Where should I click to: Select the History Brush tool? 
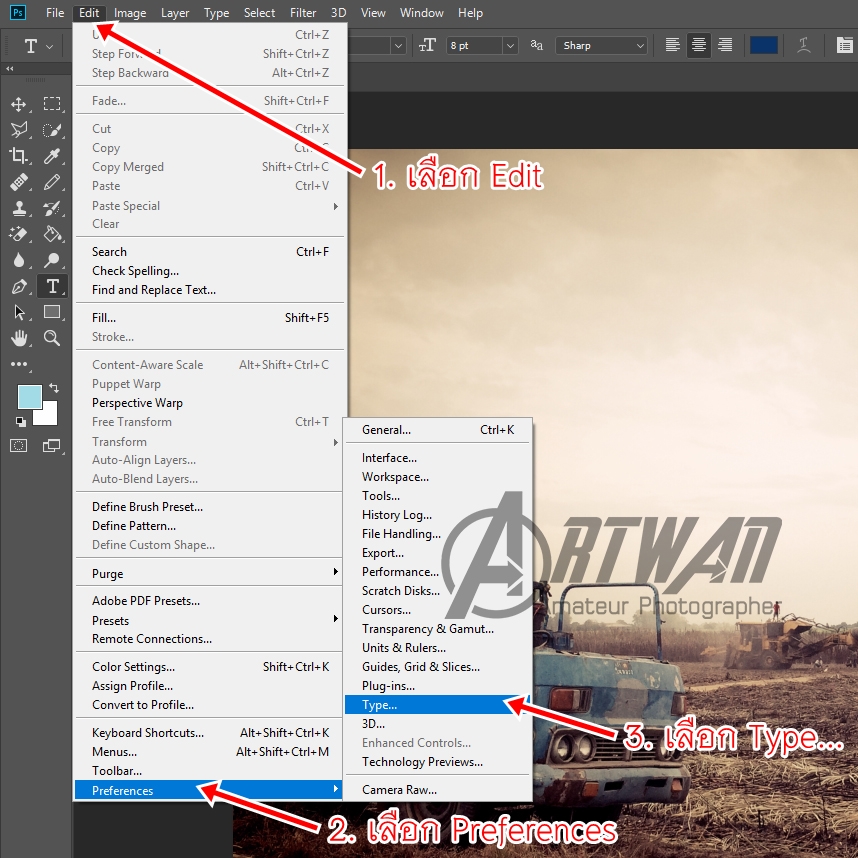point(52,208)
